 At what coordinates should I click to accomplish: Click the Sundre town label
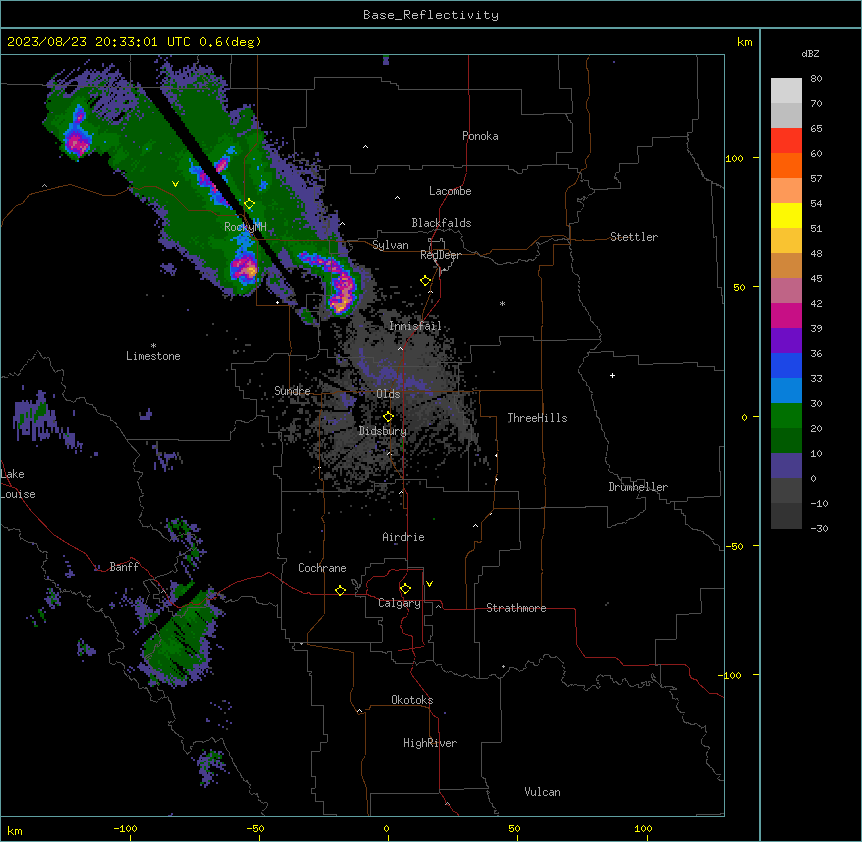pos(292,391)
